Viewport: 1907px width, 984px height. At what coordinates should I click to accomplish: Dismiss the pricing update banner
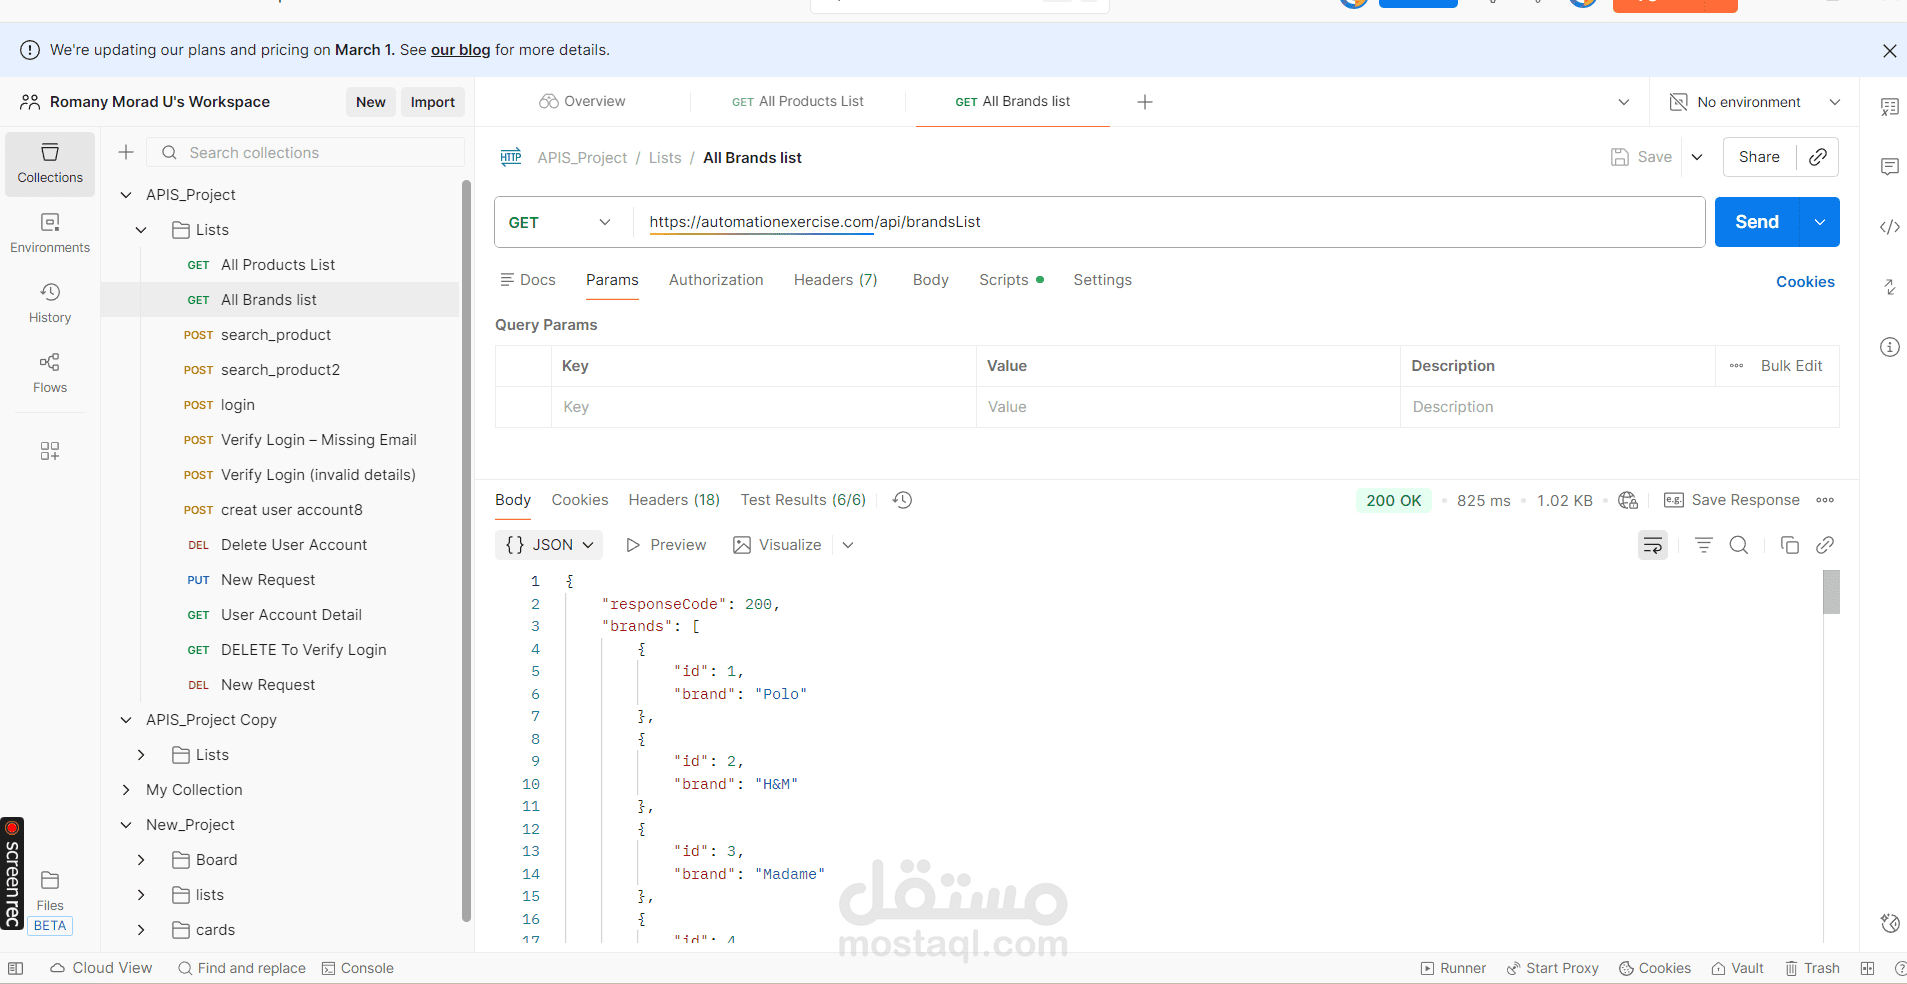1889,51
